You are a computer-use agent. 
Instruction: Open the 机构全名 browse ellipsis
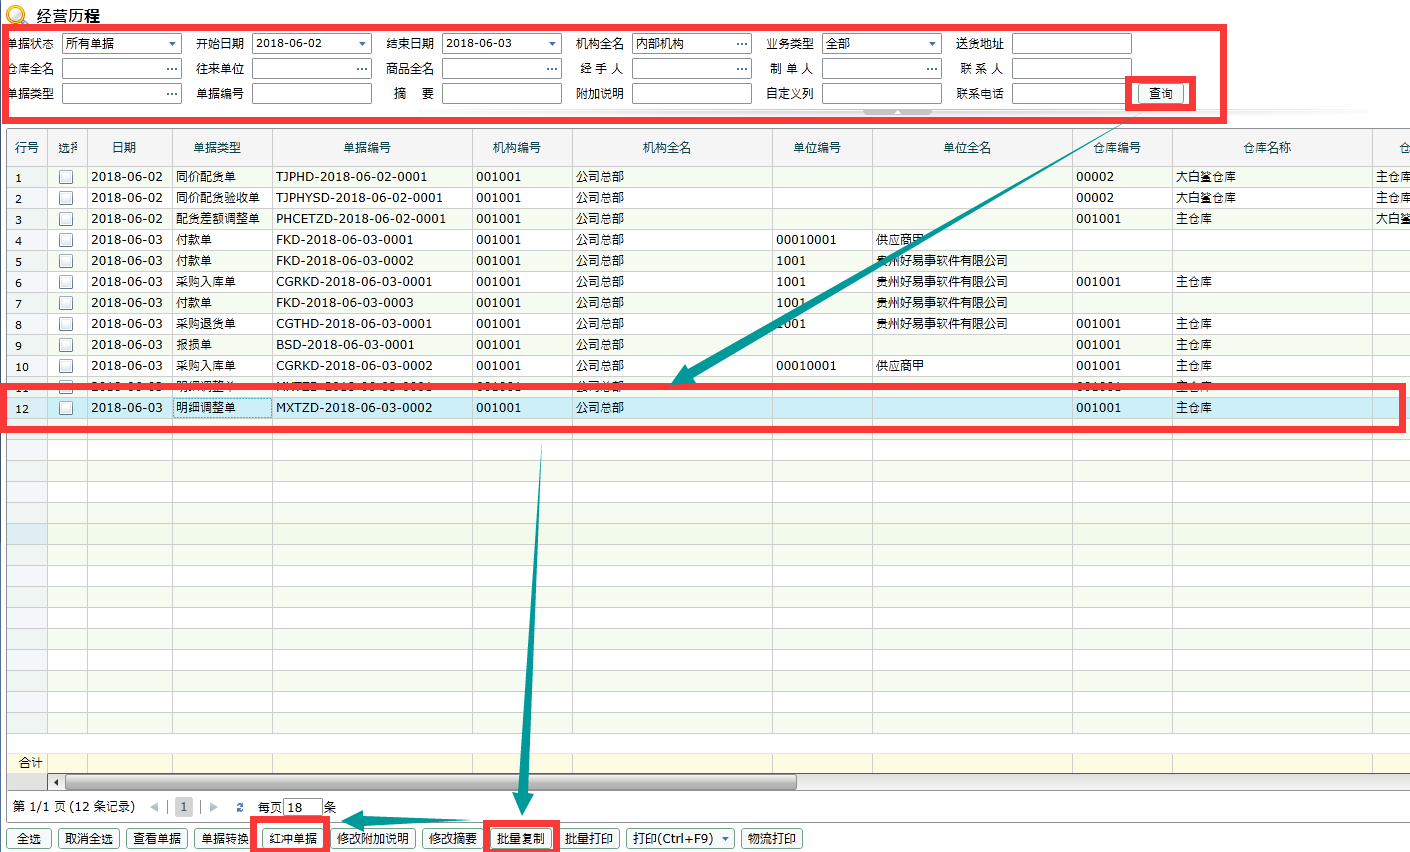(x=742, y=44)
